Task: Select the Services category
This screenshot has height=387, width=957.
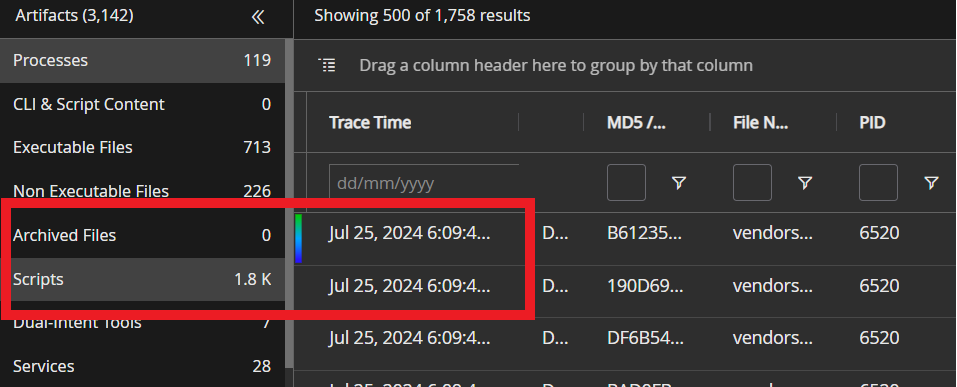Action: click(x=142, y=366)
